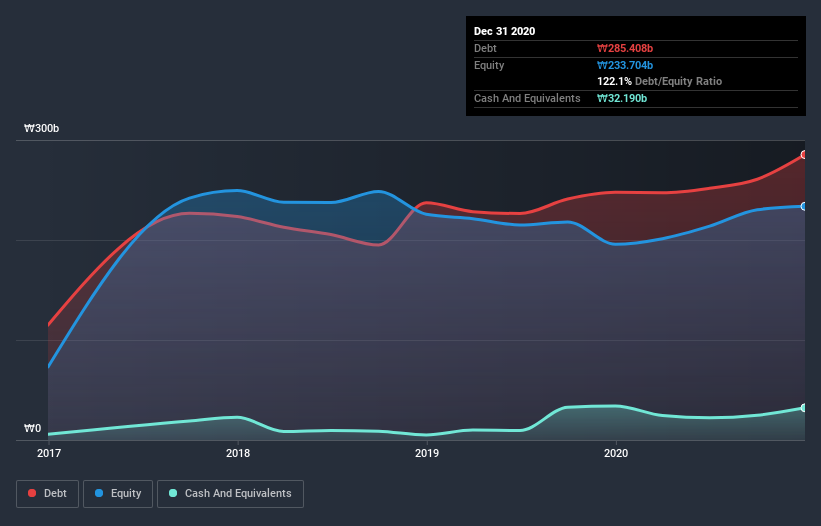Click the 2020 x-axis label
This screenshot has width=821, height=526.
click(x=616, y=453)
